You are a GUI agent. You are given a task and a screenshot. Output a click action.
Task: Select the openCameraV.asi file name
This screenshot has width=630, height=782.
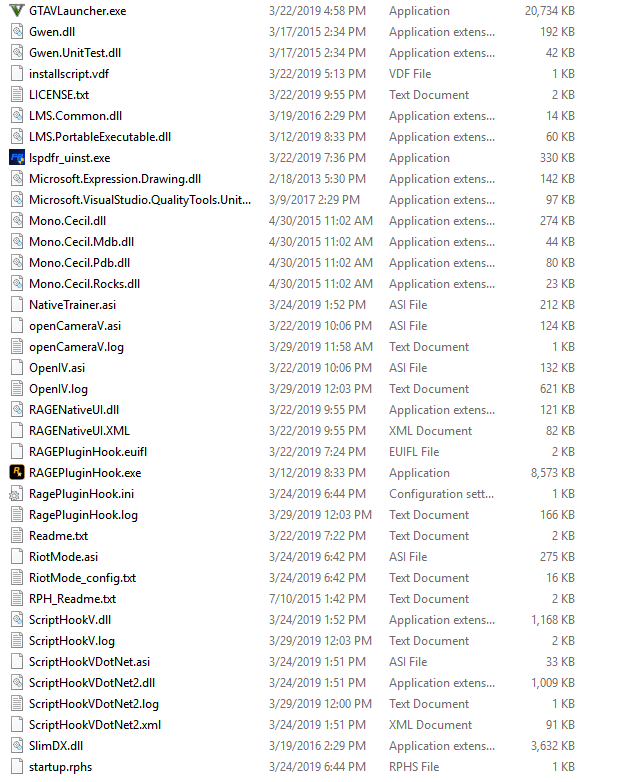coord(75,326)
